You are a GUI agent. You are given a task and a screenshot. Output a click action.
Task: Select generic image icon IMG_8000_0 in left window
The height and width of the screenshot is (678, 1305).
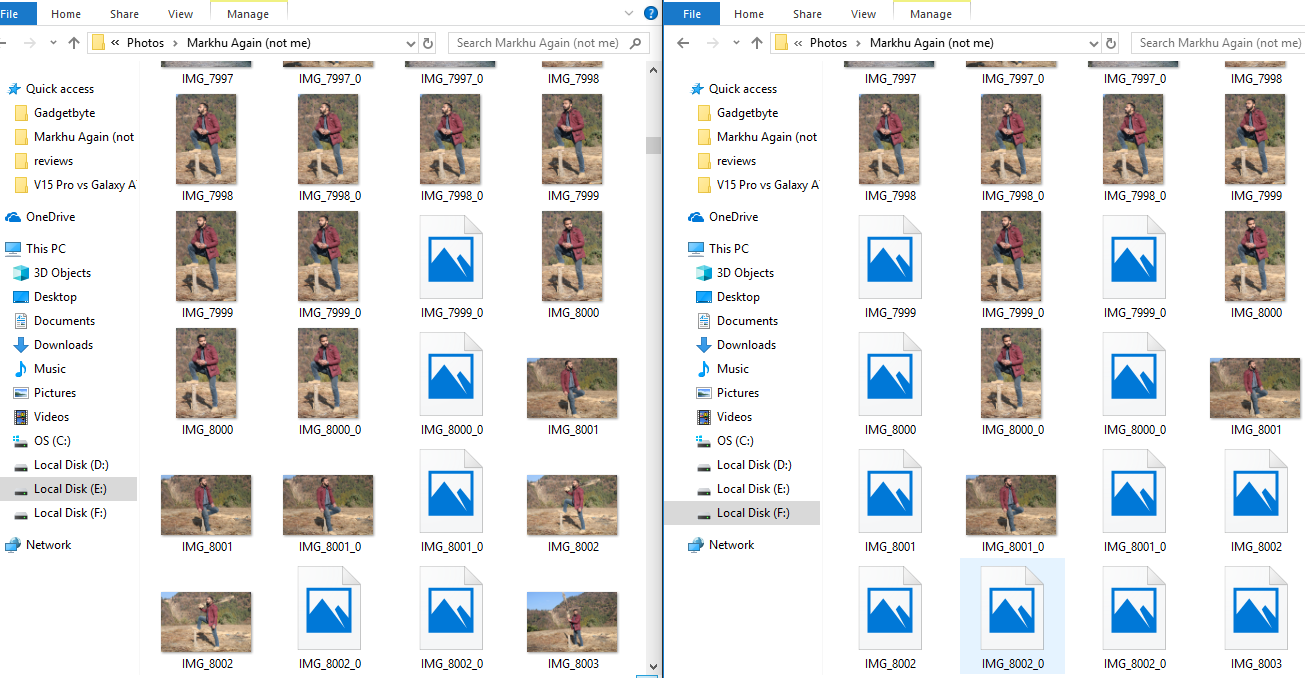point(451,375)
